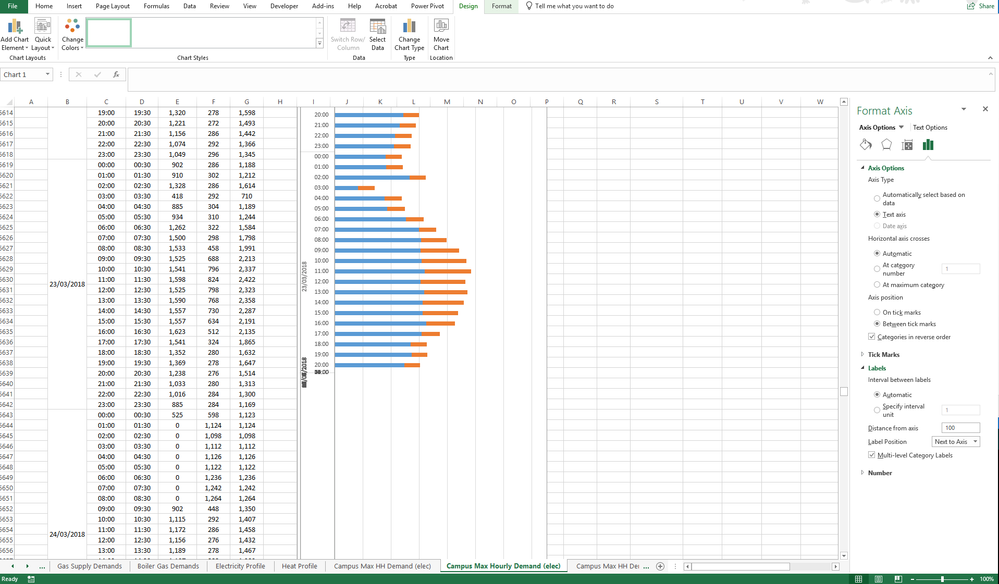Collapse the ribbon with the chevron

[x=990, y=58]
